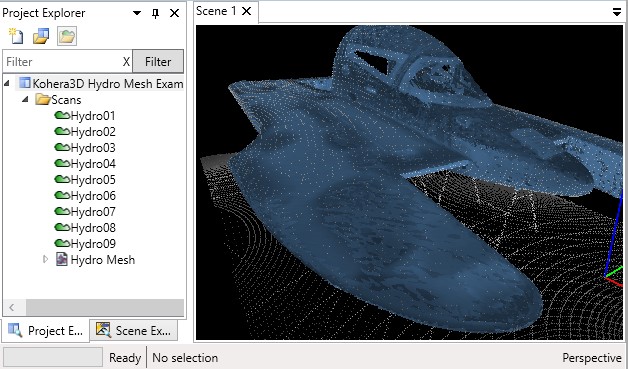
Task: Click the Hydro08 point cloud icon
Action: tap(62, 228)
